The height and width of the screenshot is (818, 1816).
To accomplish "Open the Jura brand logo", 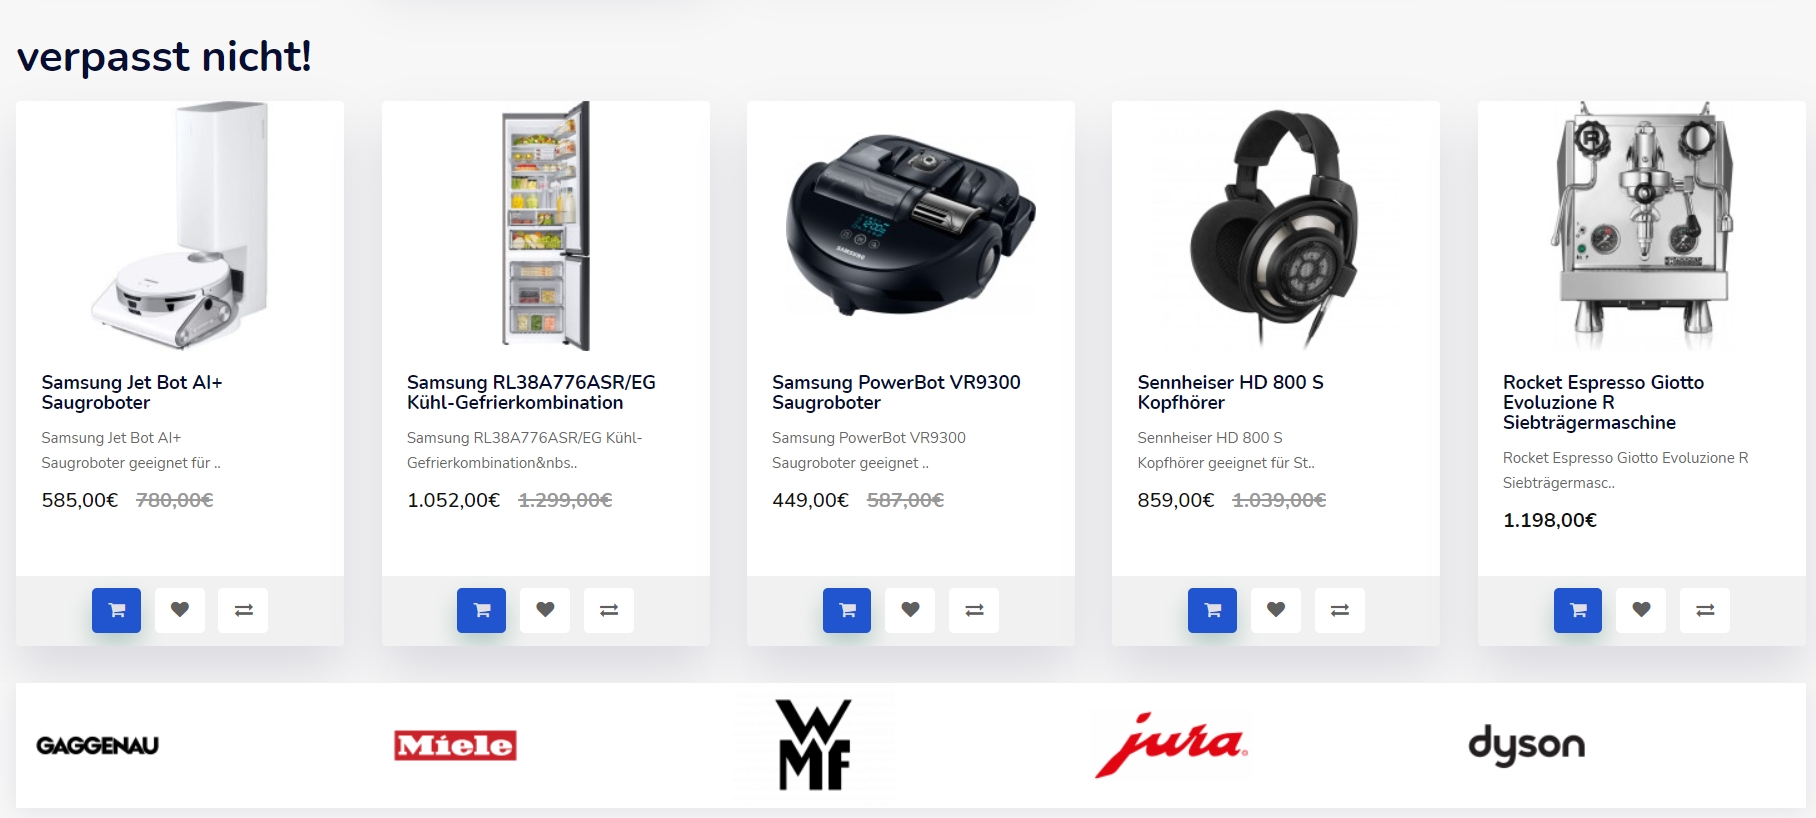I will 1171,745.
